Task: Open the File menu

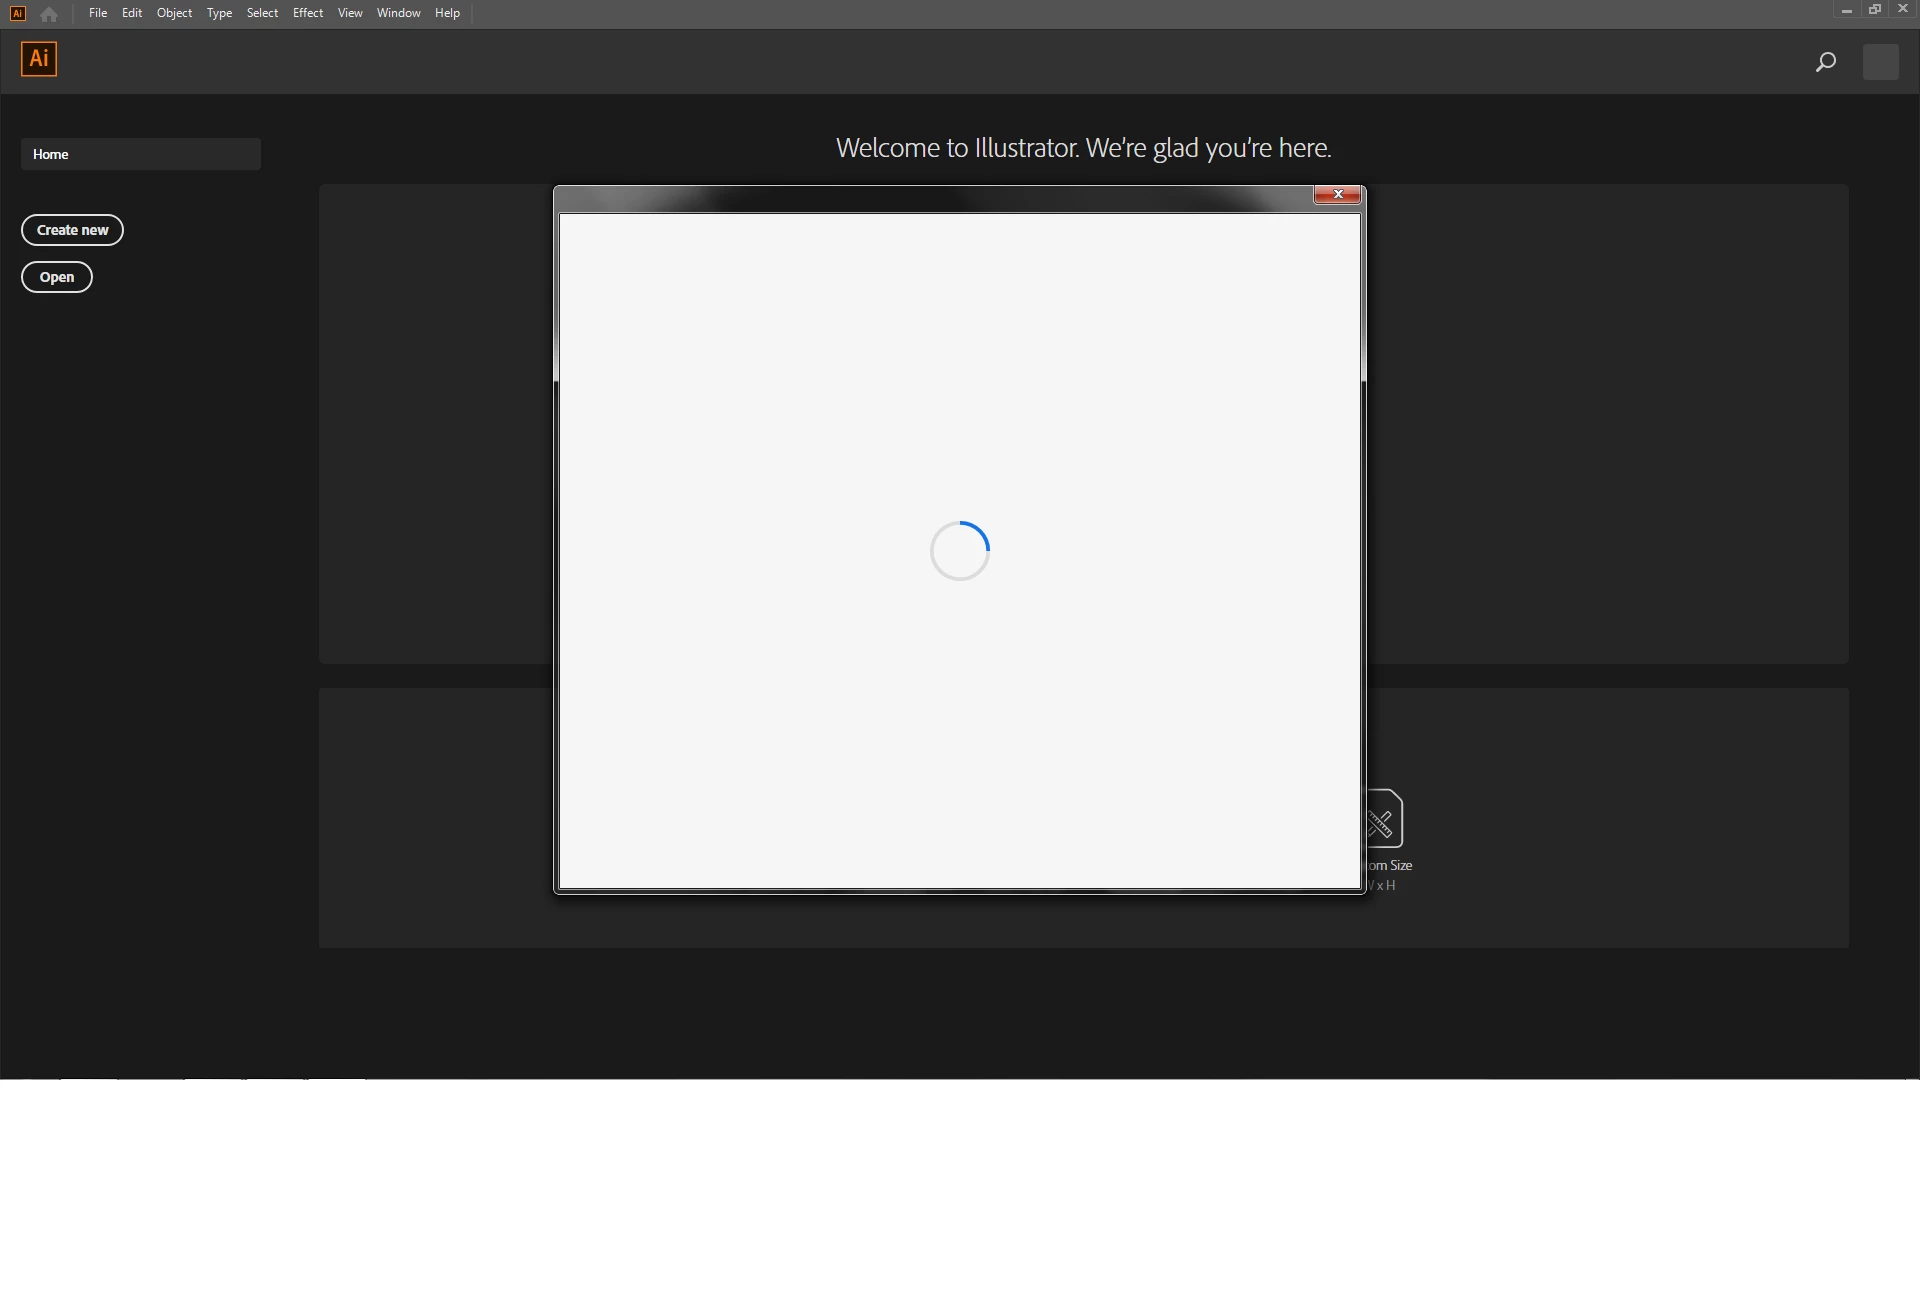Action: (97, 13)
